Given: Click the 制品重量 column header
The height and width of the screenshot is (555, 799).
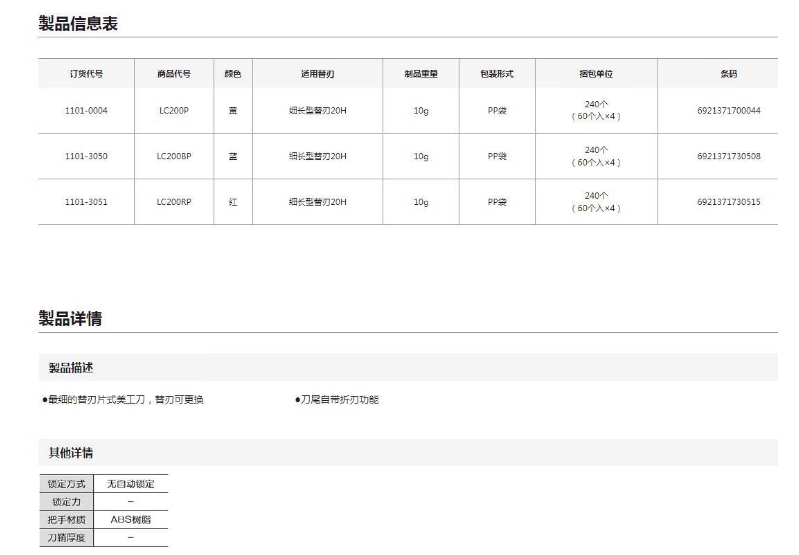Looking at the screenshot, I should pyautogui.click(x=421, y=74).
